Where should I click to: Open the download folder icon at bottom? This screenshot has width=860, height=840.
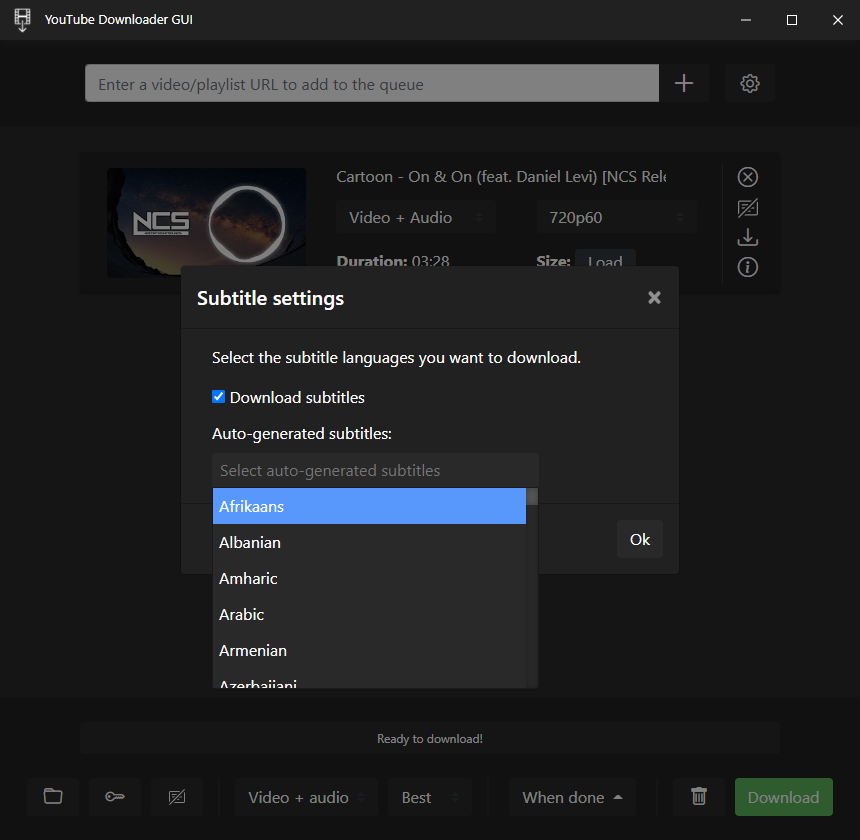53,797
